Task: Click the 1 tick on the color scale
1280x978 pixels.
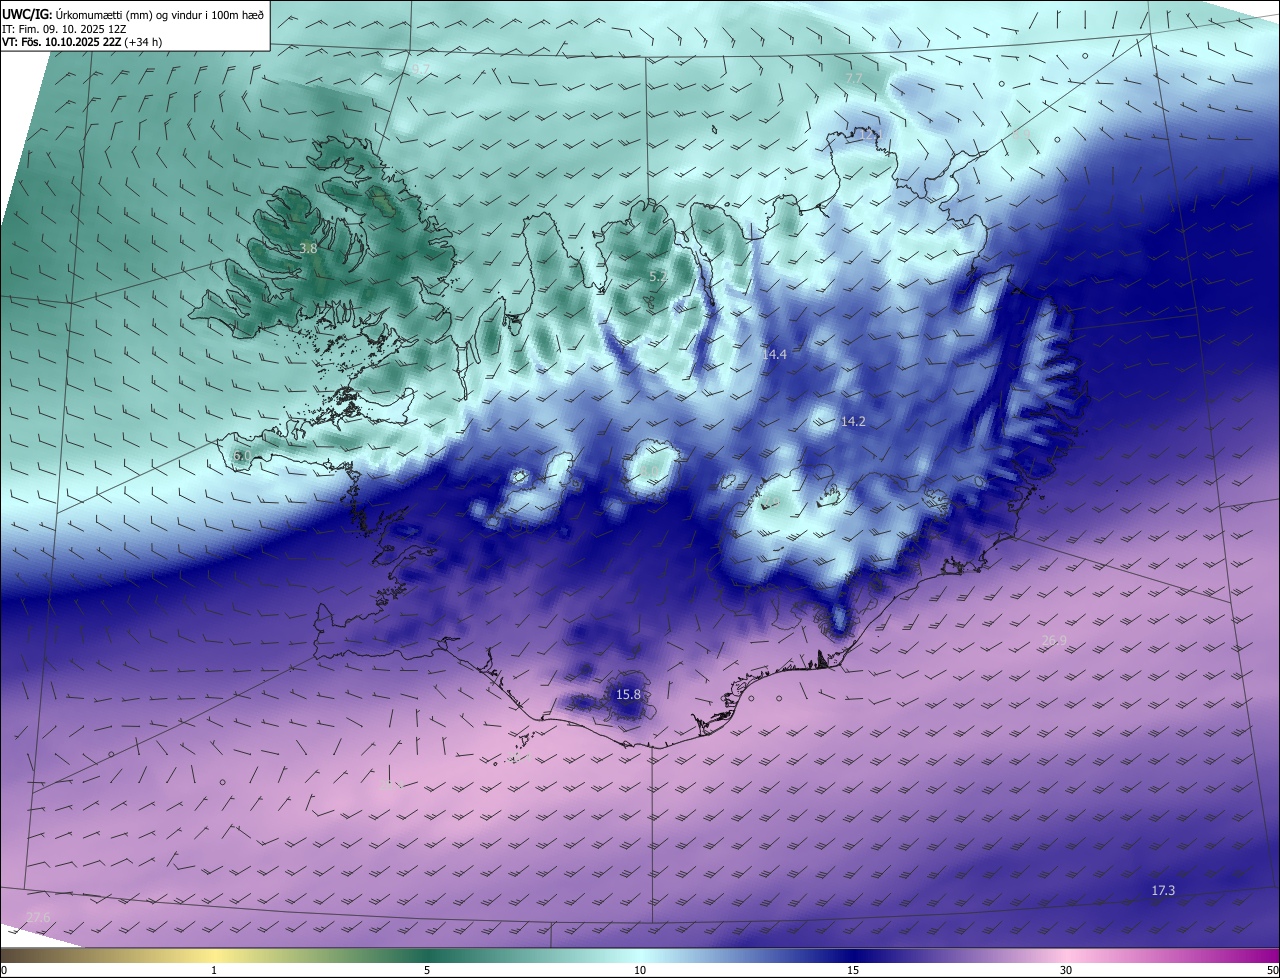Action: [214, 970]
